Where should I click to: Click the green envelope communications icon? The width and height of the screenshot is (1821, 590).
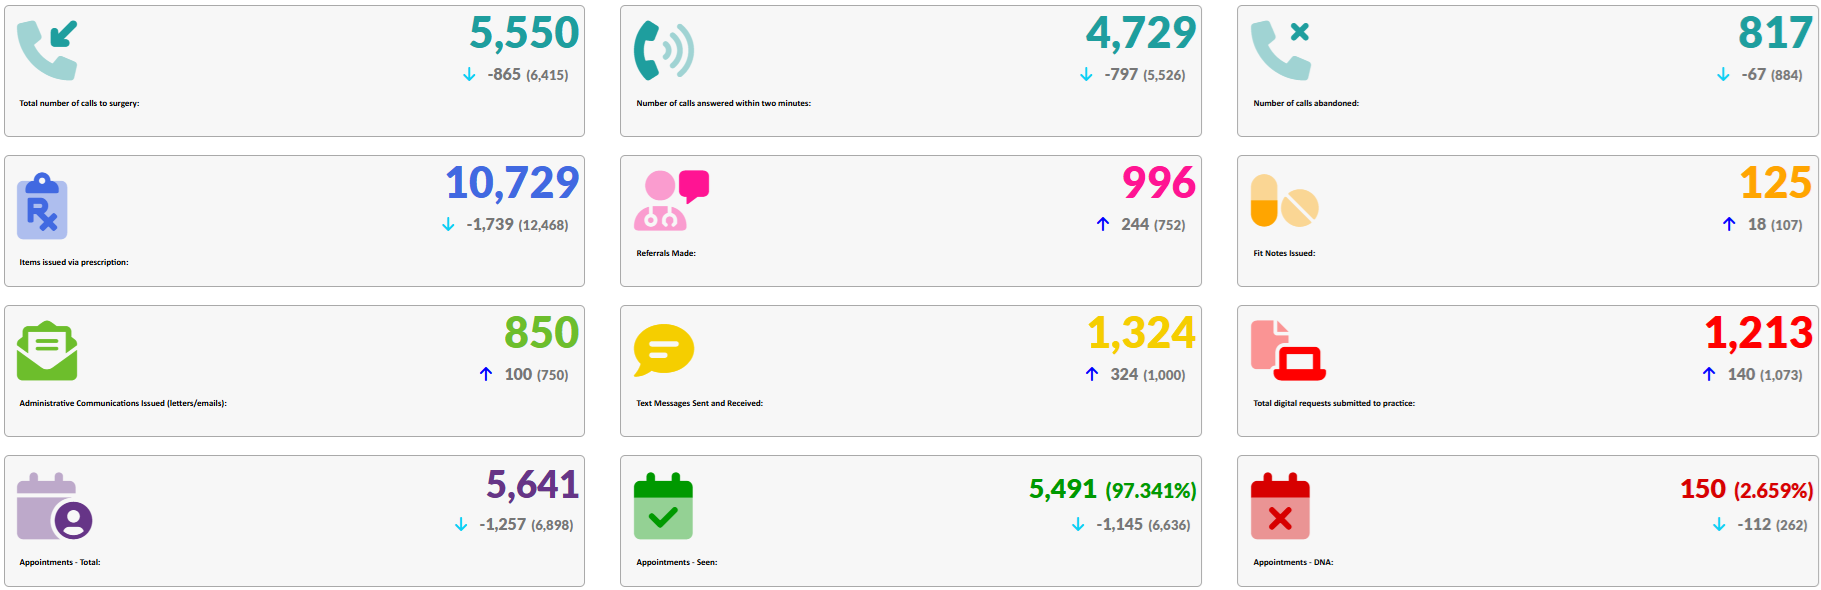pos(47,351)
